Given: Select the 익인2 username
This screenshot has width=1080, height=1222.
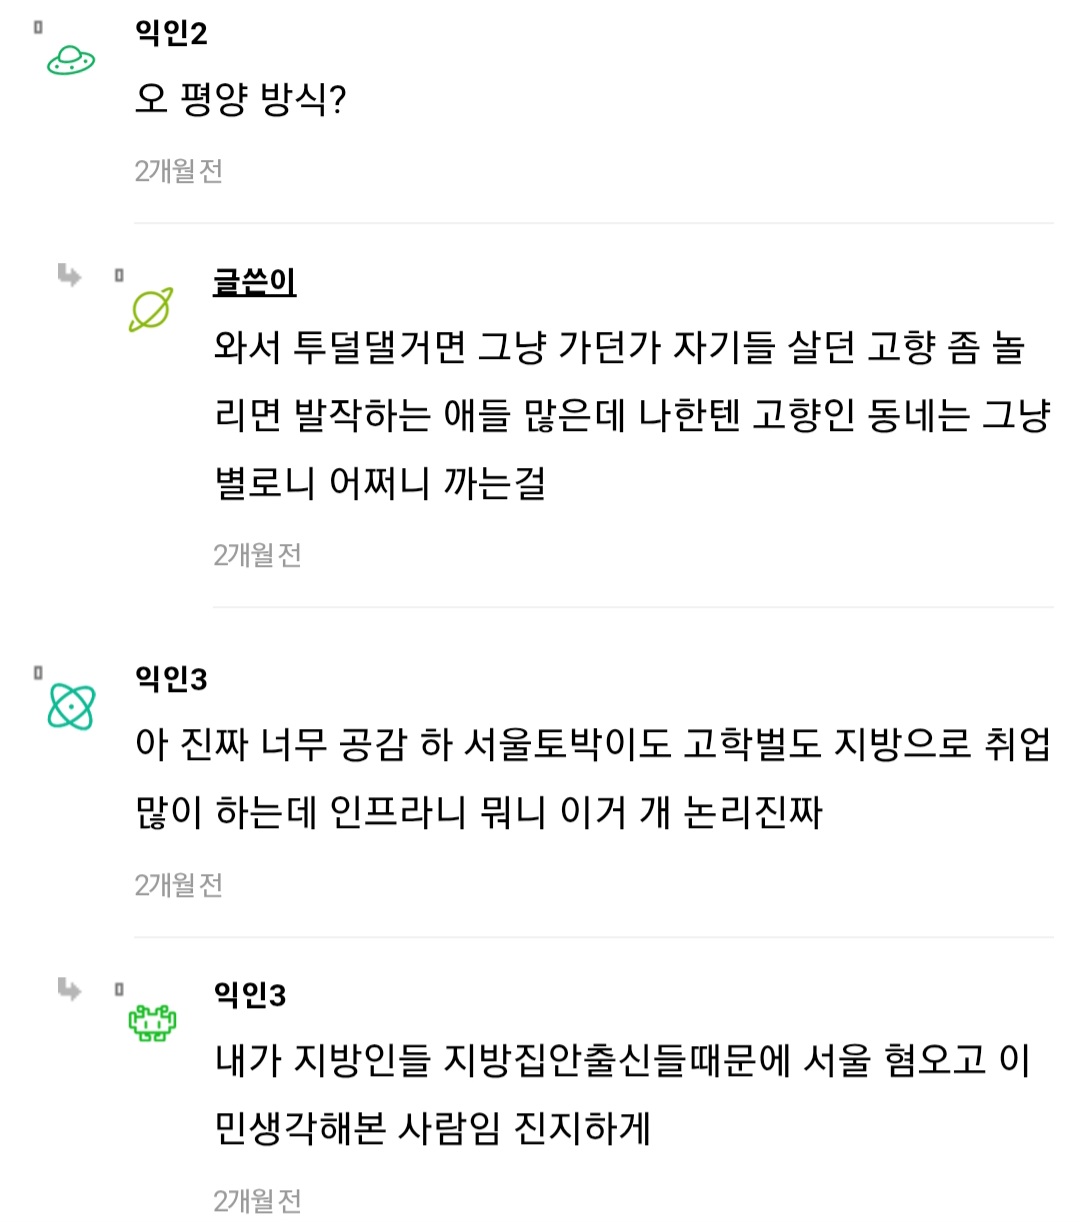Looking at the screenshot, I should tap(171, 33).
